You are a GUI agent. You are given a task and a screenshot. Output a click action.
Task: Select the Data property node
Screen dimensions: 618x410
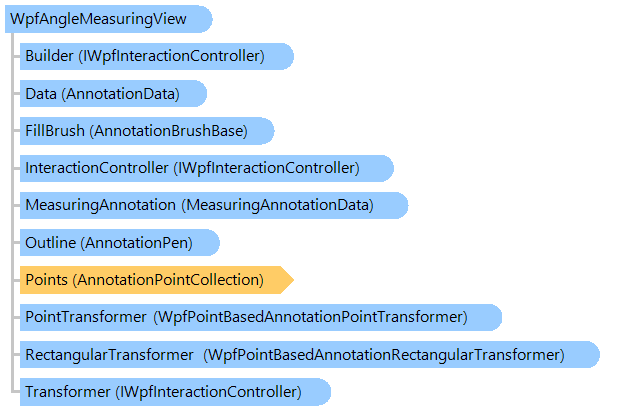point(114,93)
